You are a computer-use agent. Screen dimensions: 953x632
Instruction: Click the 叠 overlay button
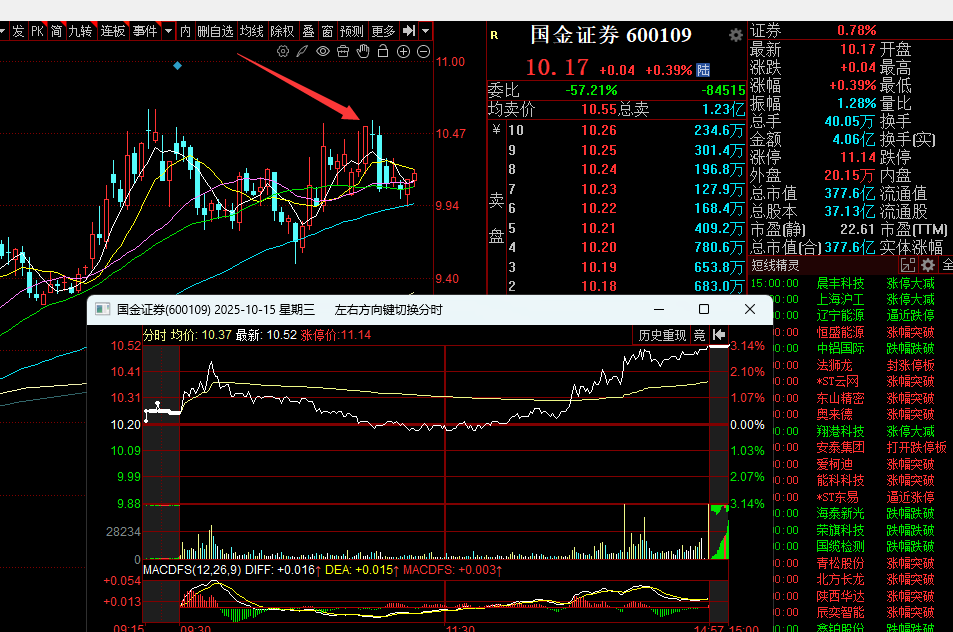click(309, 31)
